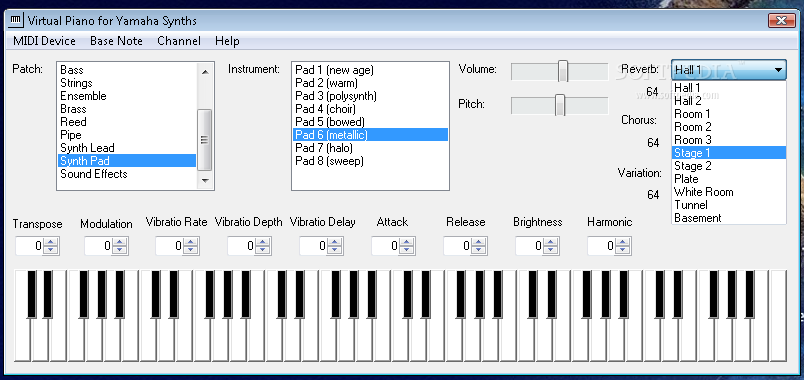Click the Brightness number field

(530, 246)
